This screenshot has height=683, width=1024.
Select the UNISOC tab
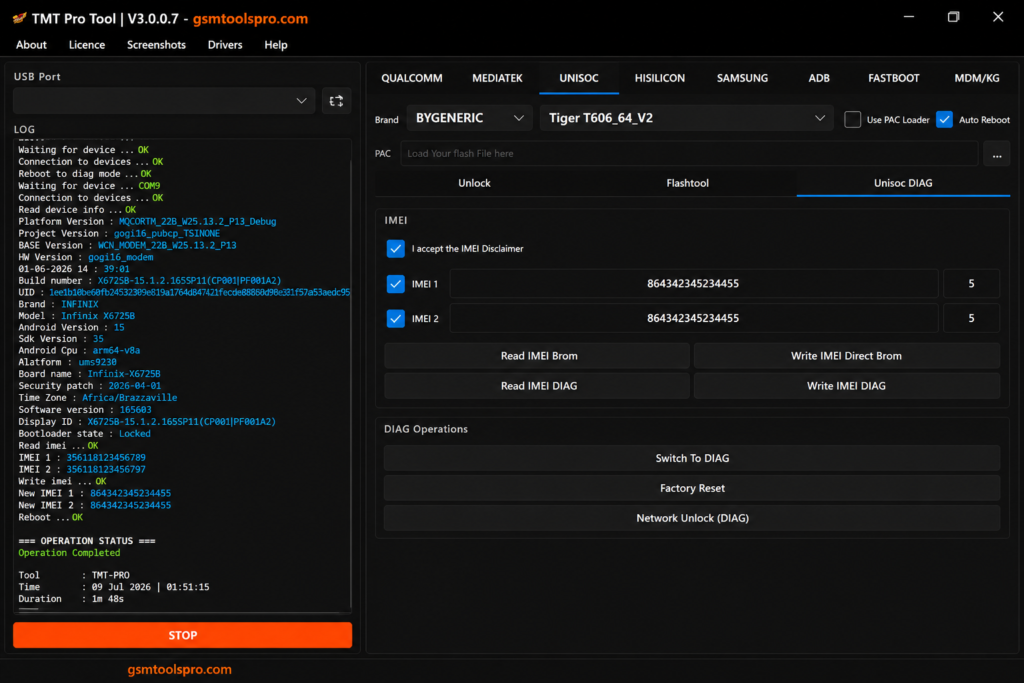[x=579, y=78]
